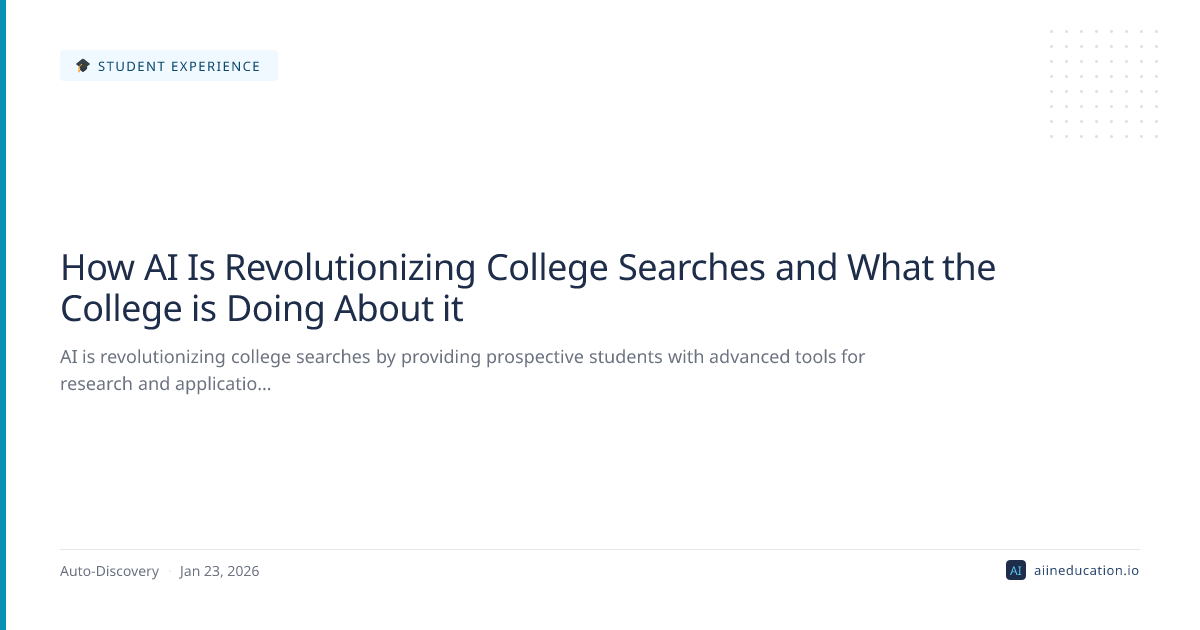Screen dimensions: 1200x630
Task: Click the graduation cap icon
Action: click(83, 66)
